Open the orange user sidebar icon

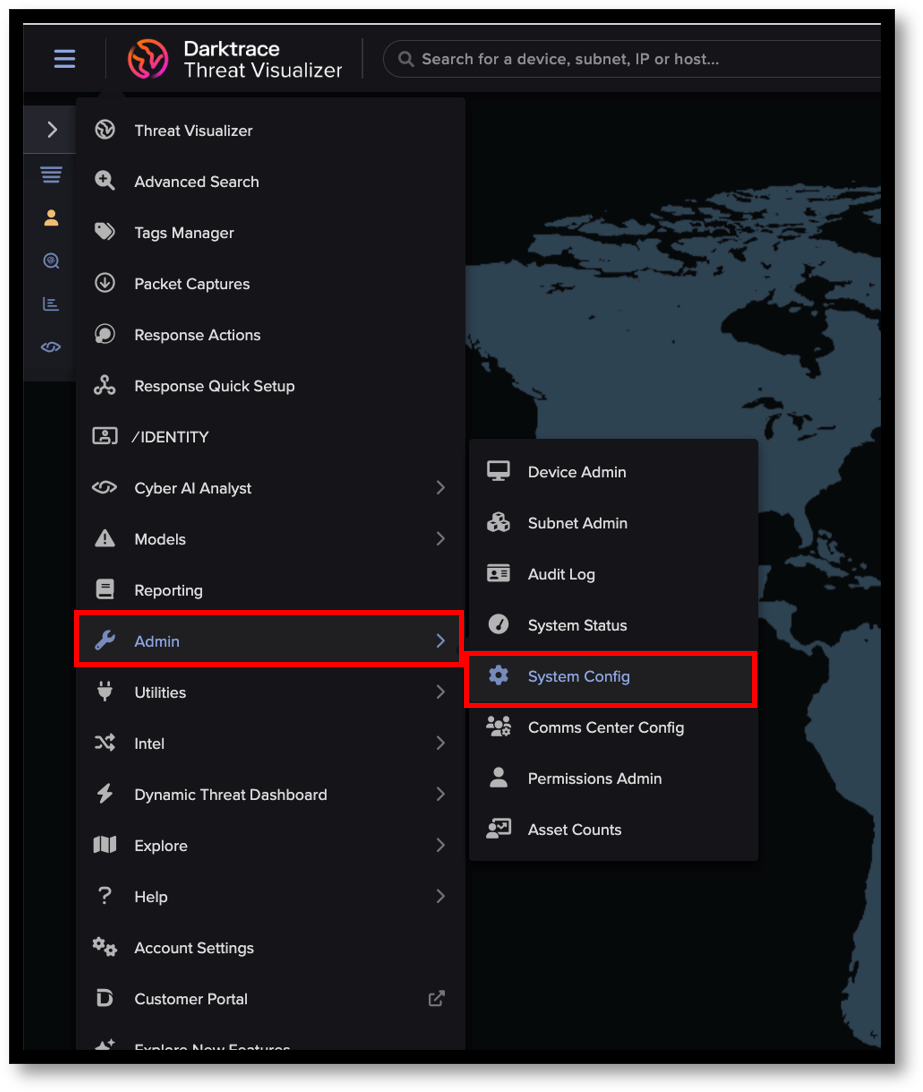coord(51,217)
